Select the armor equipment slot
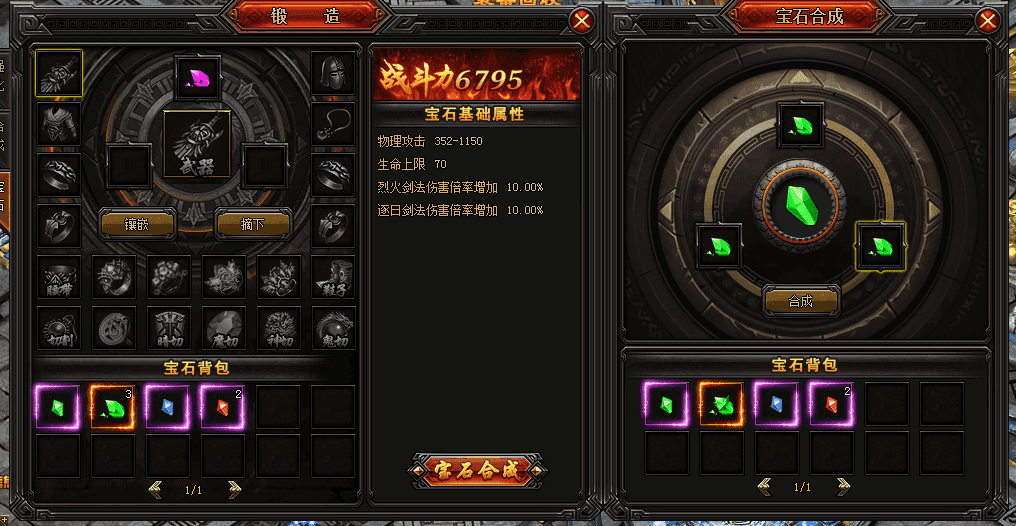Viewport: 1016px width, 526px height. click(x=59, y=124)
